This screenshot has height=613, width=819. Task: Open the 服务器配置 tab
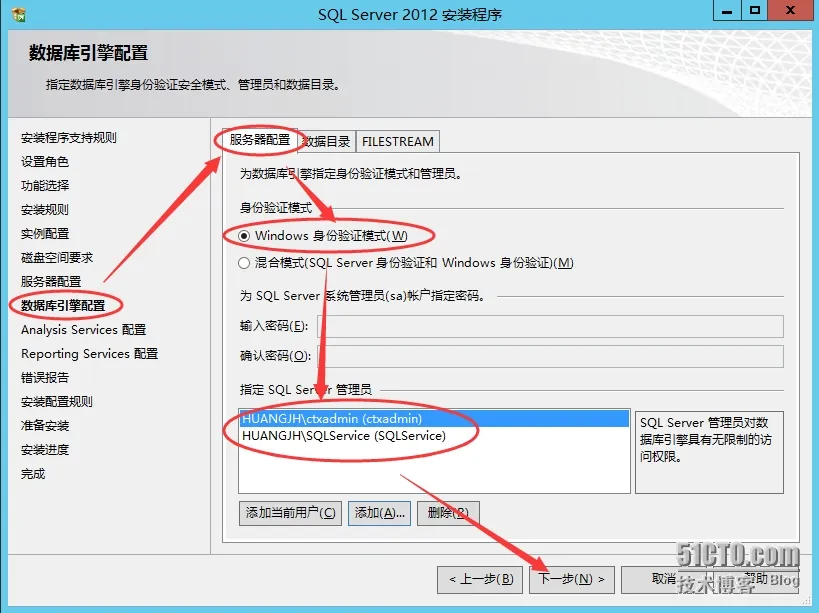[x=260, y=140]
